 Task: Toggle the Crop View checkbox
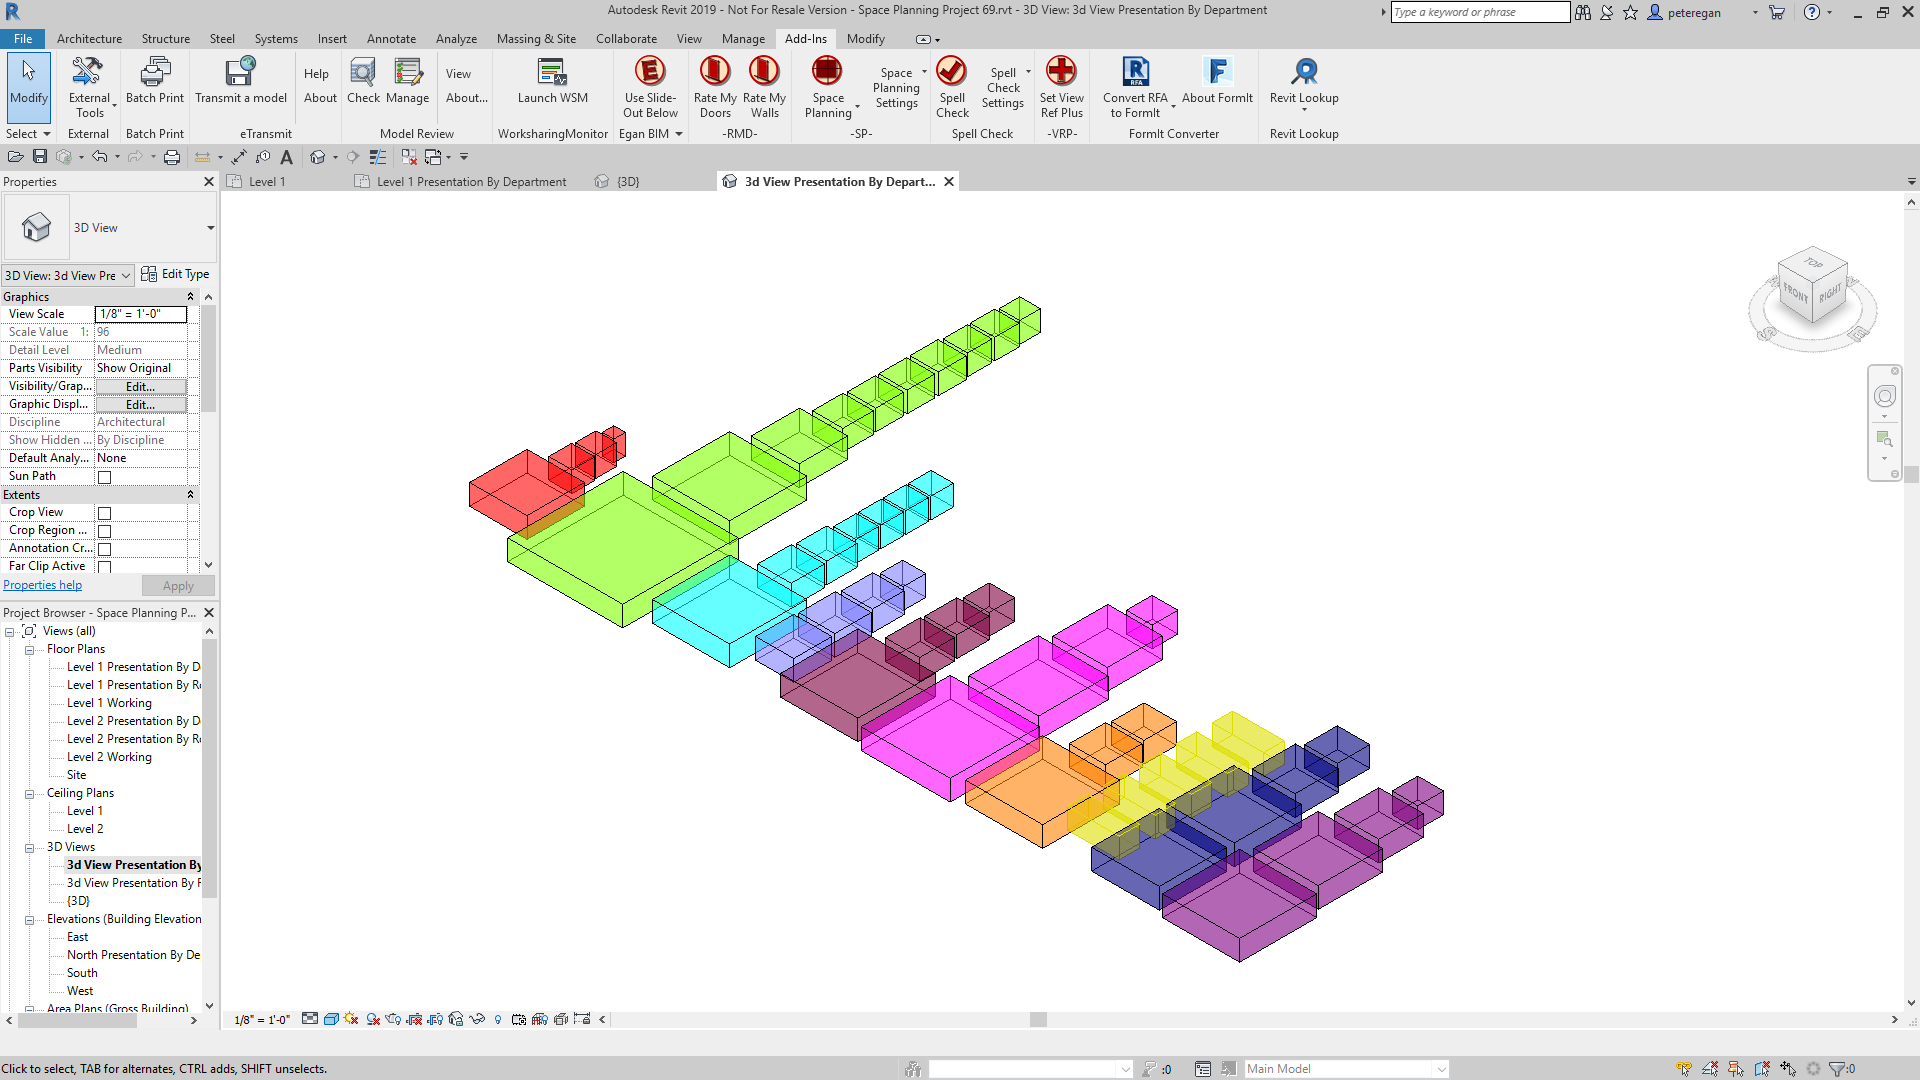click(x=104, y=513)
